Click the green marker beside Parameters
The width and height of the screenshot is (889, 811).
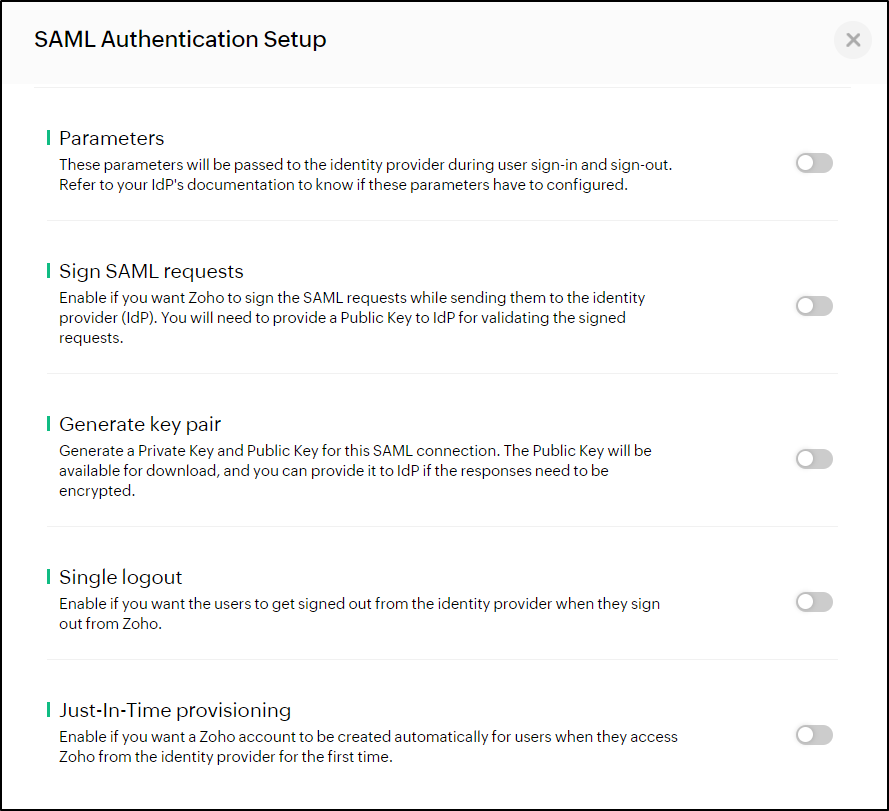coord(48,138)
